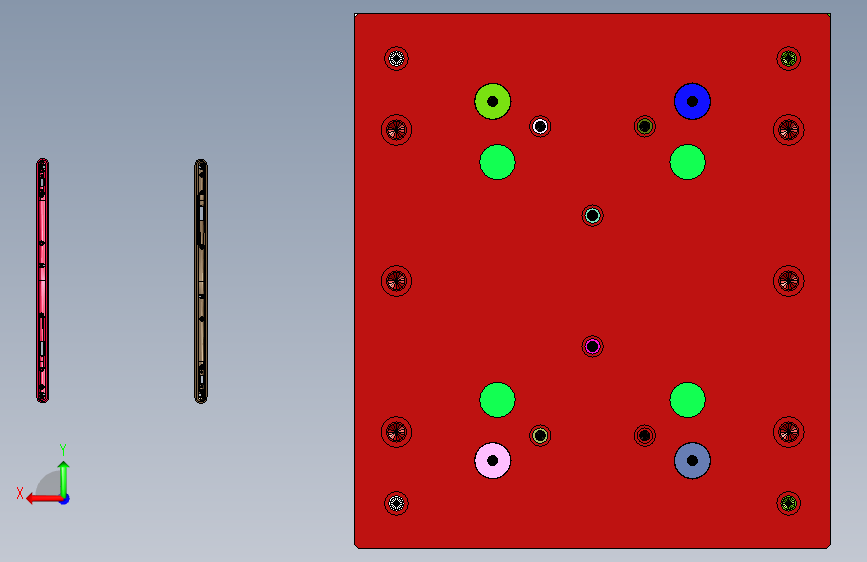Select the small hole with cyan ring
The height and width of the screenshot is (562, 867).
pyautogui.click(x=592, y=215)
